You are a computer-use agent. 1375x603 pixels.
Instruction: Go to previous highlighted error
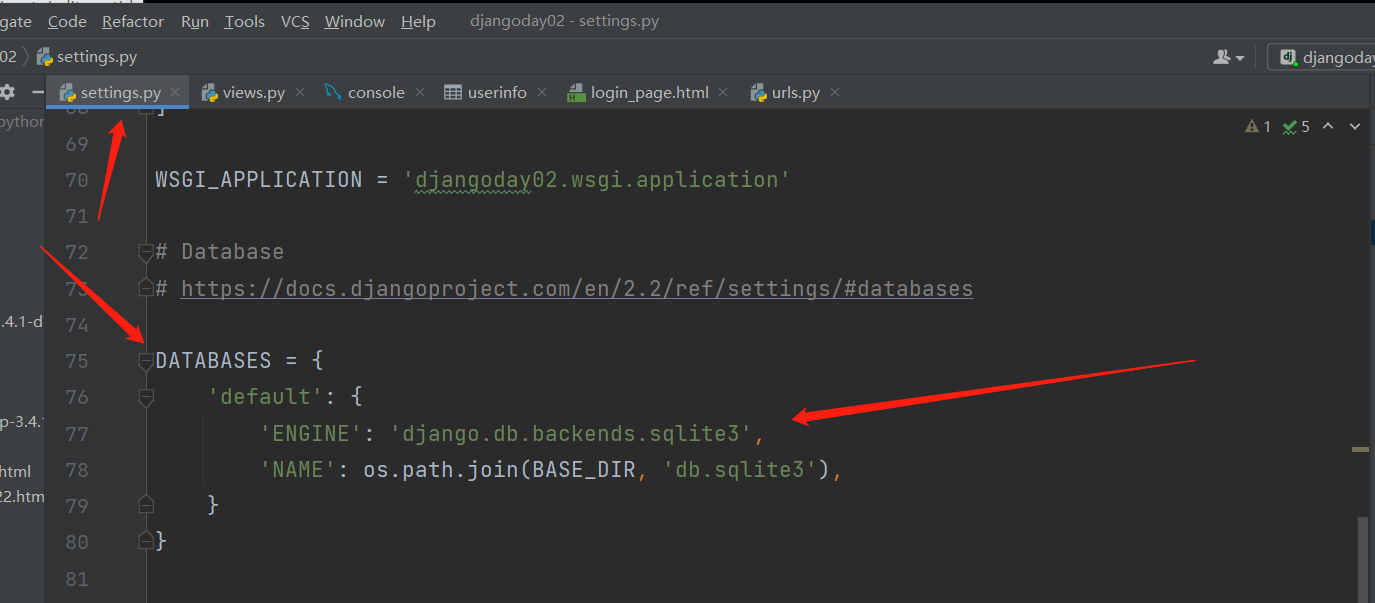point(1328,127)
